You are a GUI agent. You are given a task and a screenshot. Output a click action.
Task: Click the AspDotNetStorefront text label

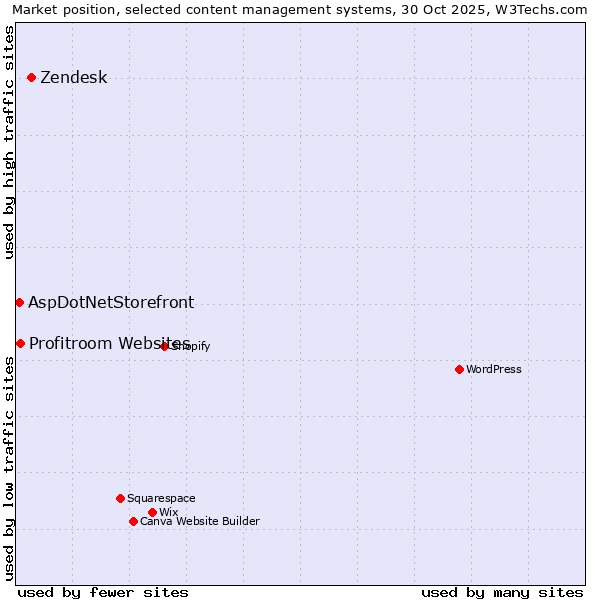pos(111,302)
